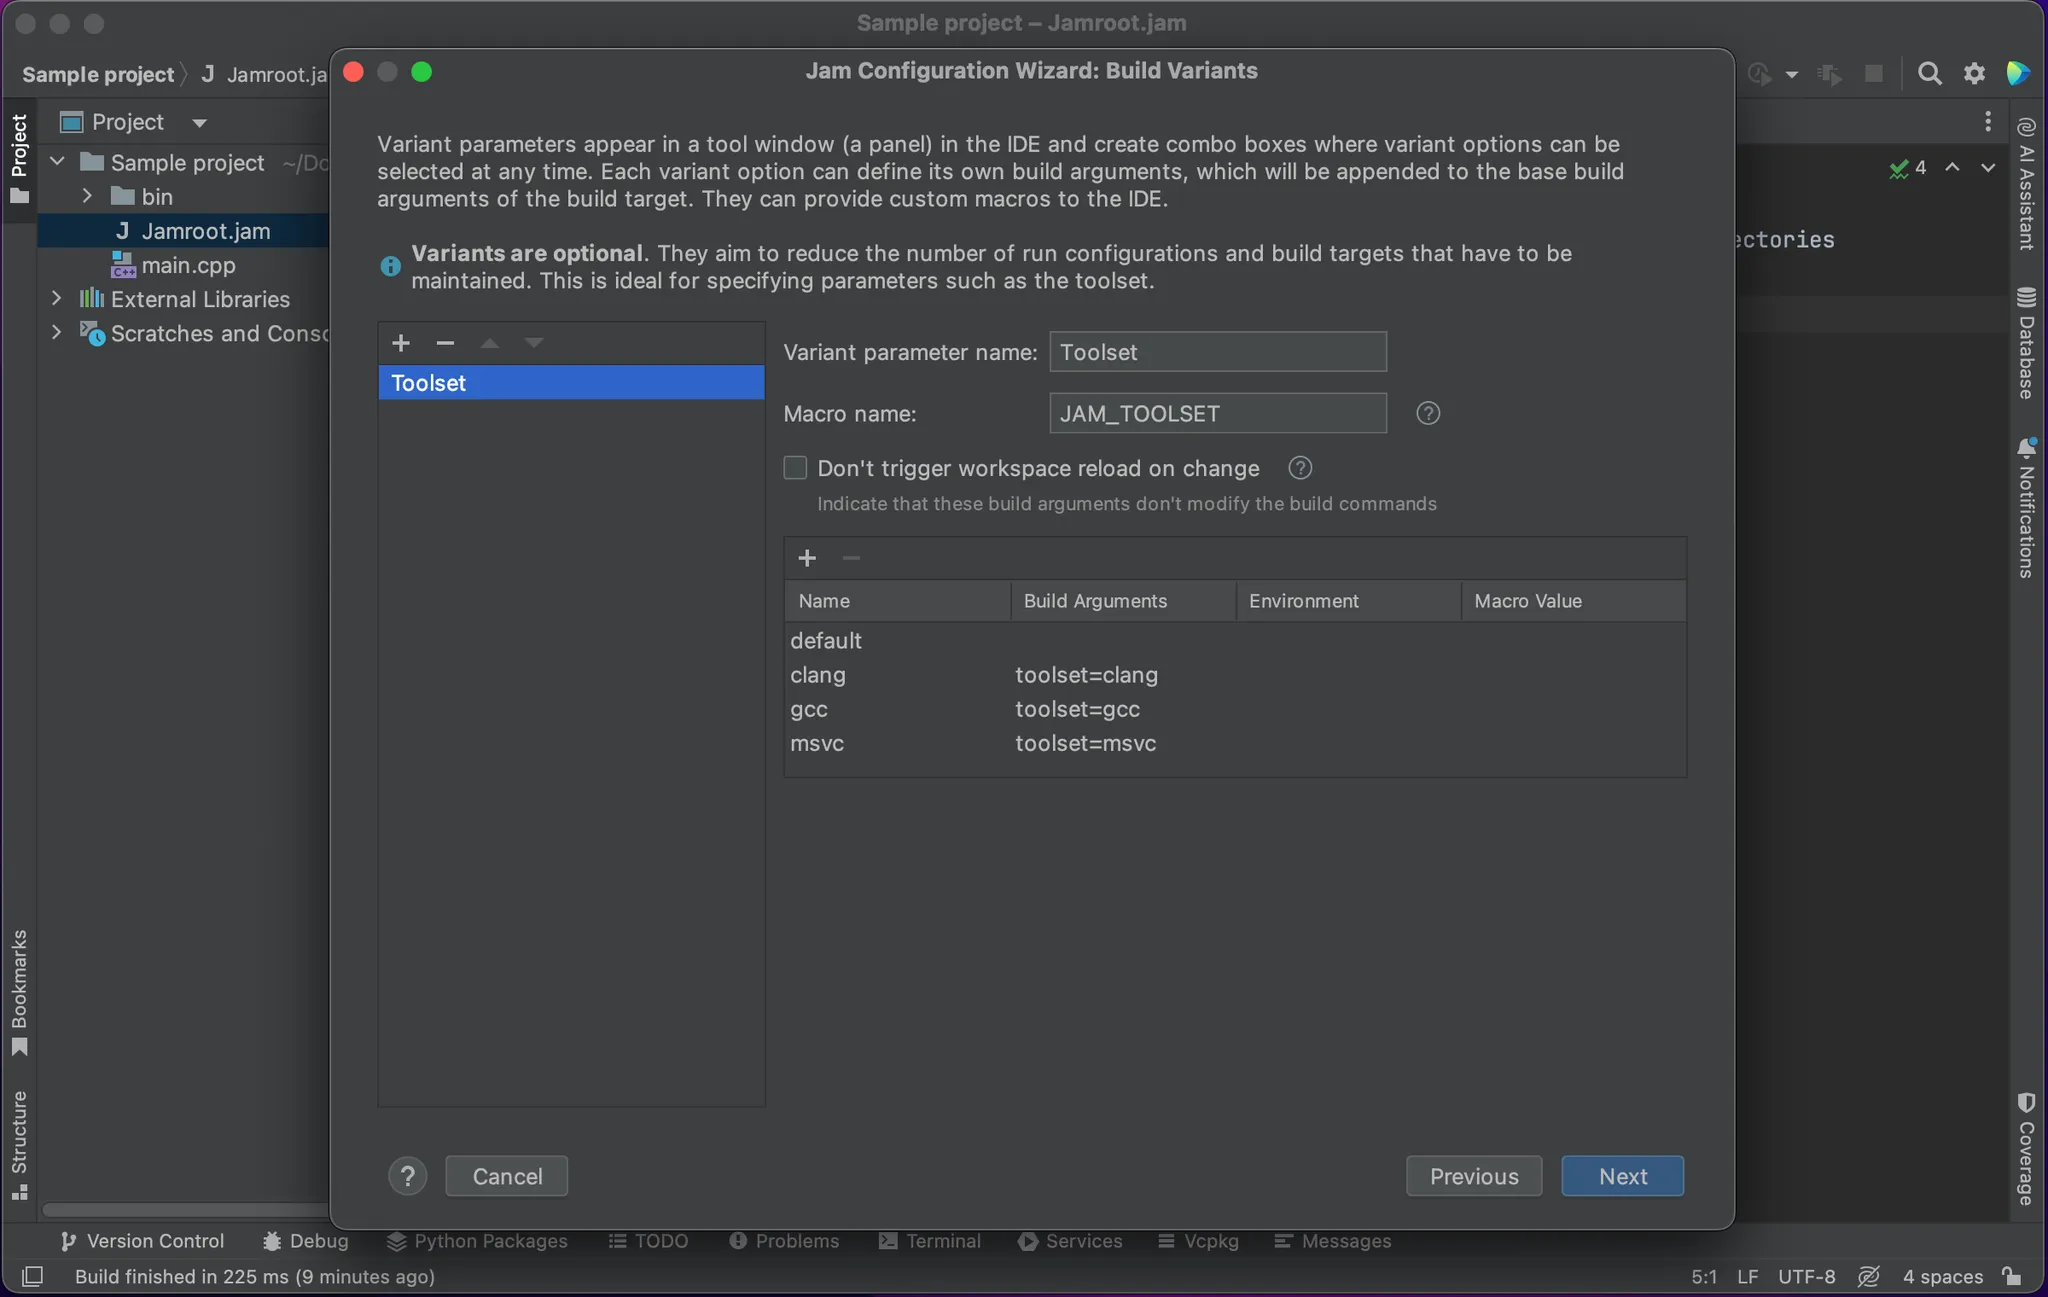Click stop build square icon
Image resolution: width=2048 pixels, height=1297 pixels.
point(1874,74)
